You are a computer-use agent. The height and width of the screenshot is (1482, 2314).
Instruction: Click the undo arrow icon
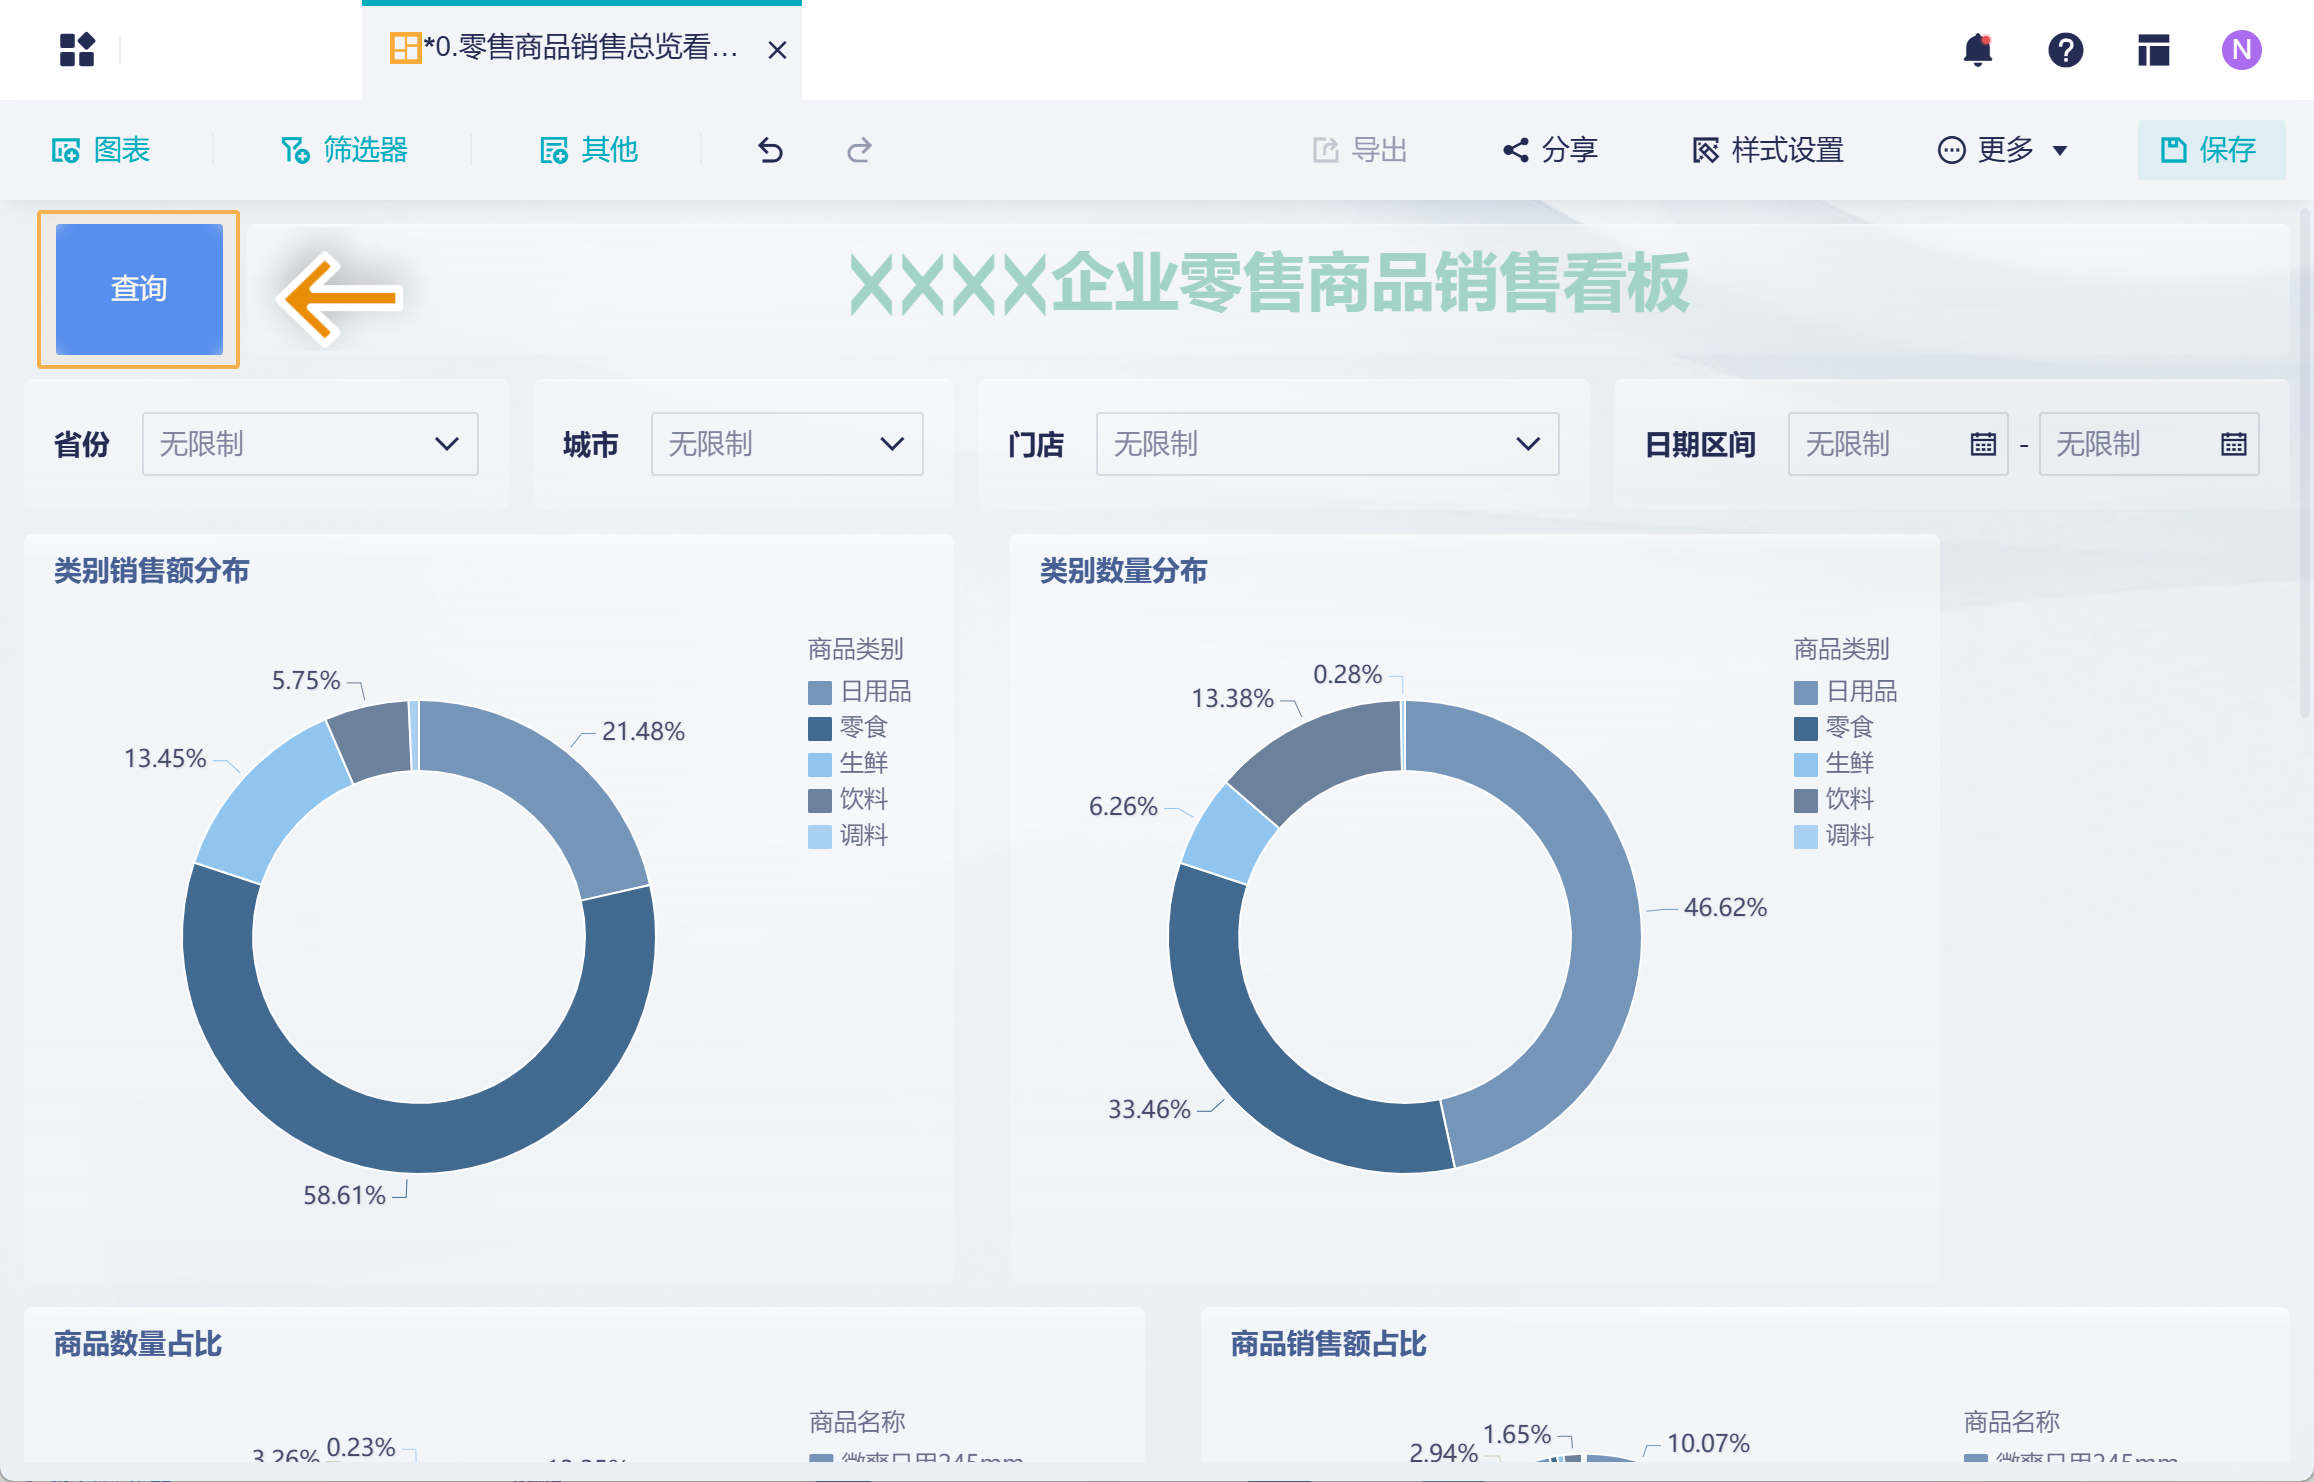770,150
